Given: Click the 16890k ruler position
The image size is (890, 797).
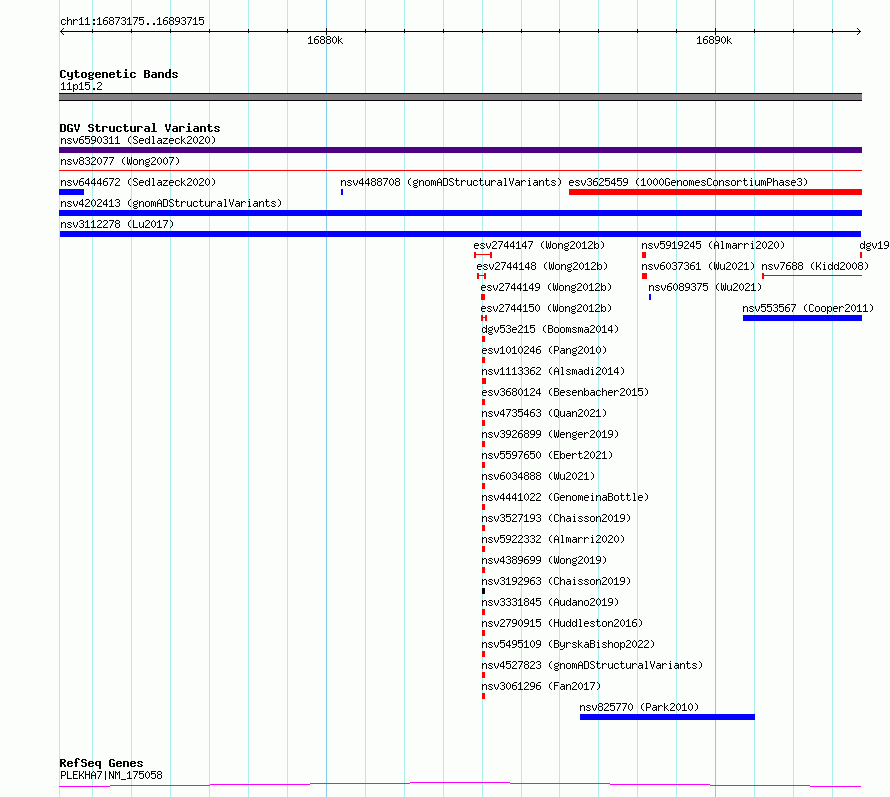Looking at the screenshot, I should coord(714,40).
